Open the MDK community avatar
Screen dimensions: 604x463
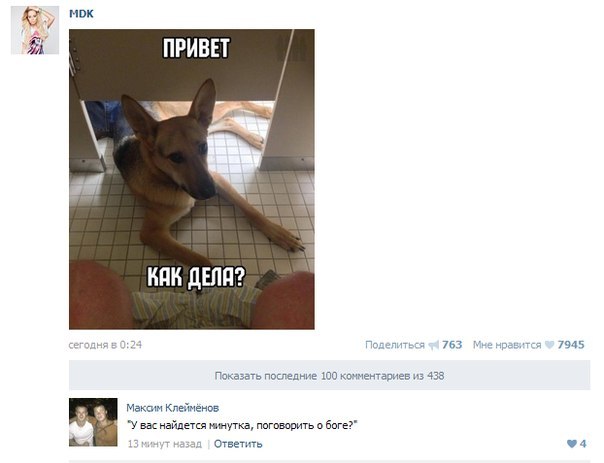35,30
